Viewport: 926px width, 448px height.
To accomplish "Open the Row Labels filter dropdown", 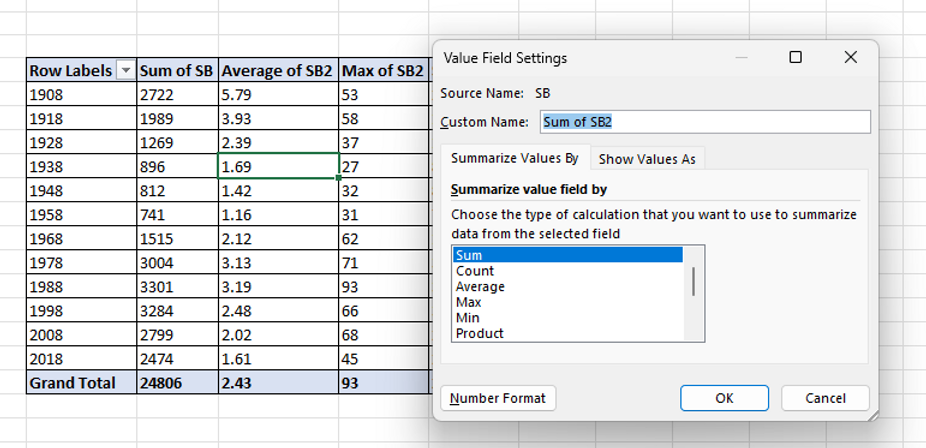I will tap(126, 71).
